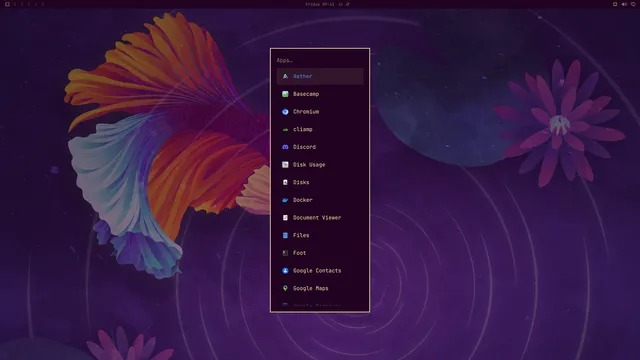Click the Basecamp app icon
640x360 pixels.
285,94
